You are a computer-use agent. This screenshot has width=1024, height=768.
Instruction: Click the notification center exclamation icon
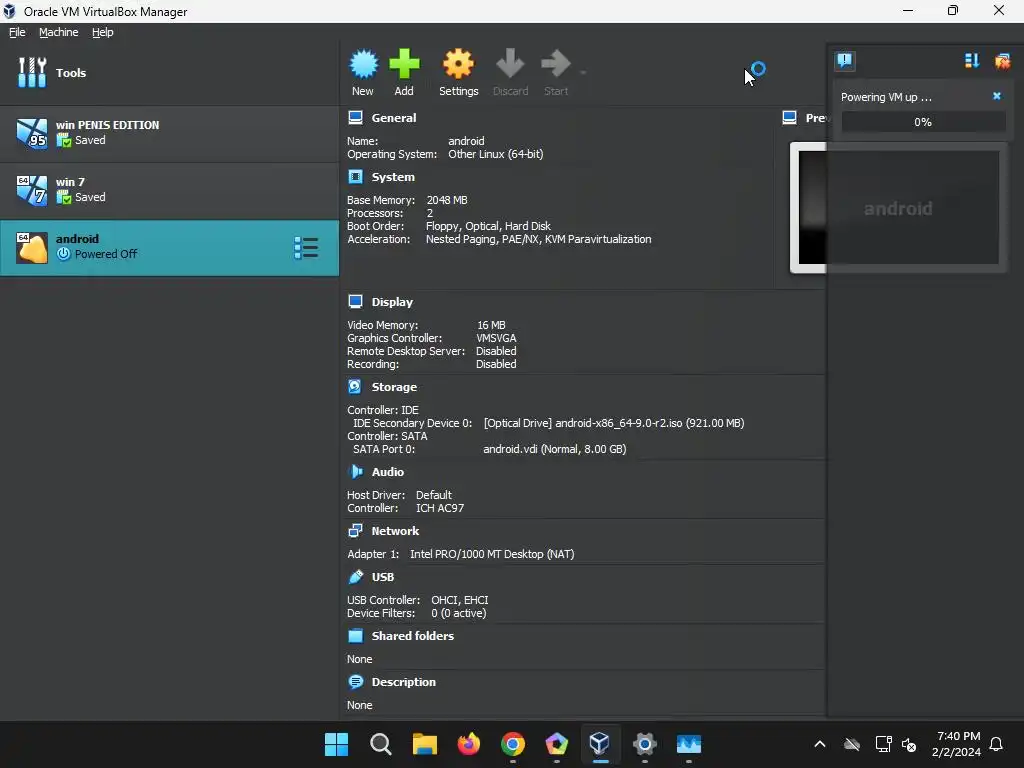[844, 61]
